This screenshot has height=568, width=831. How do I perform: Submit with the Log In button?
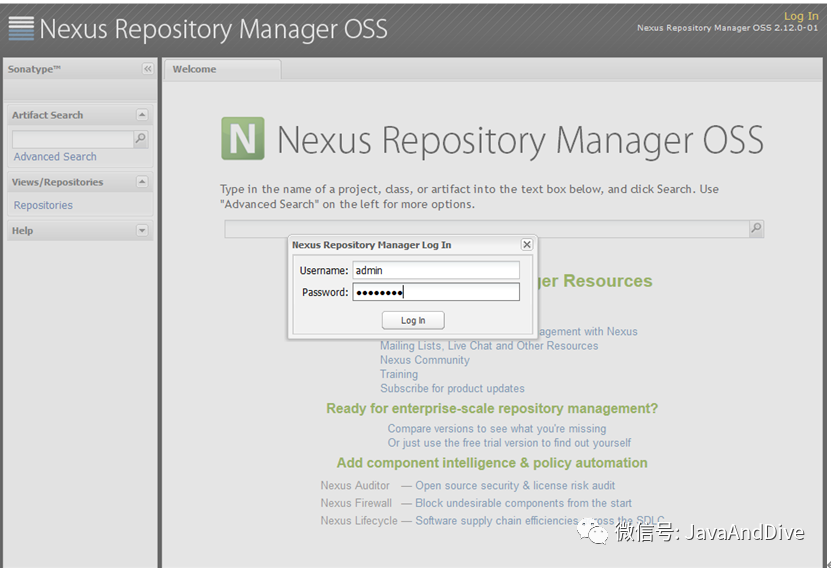tap(413, 320)
